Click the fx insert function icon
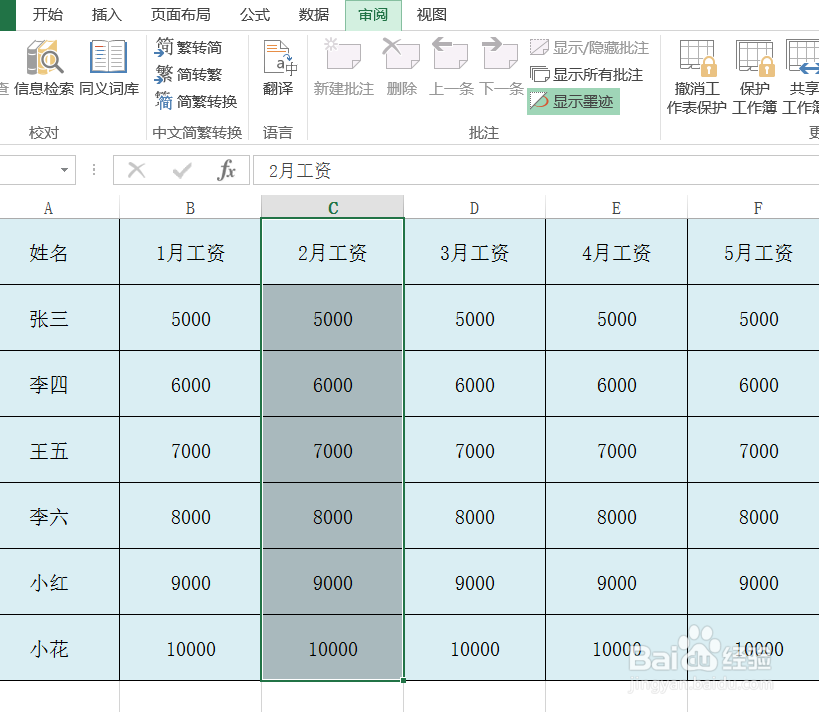 [x=227, y=169]
